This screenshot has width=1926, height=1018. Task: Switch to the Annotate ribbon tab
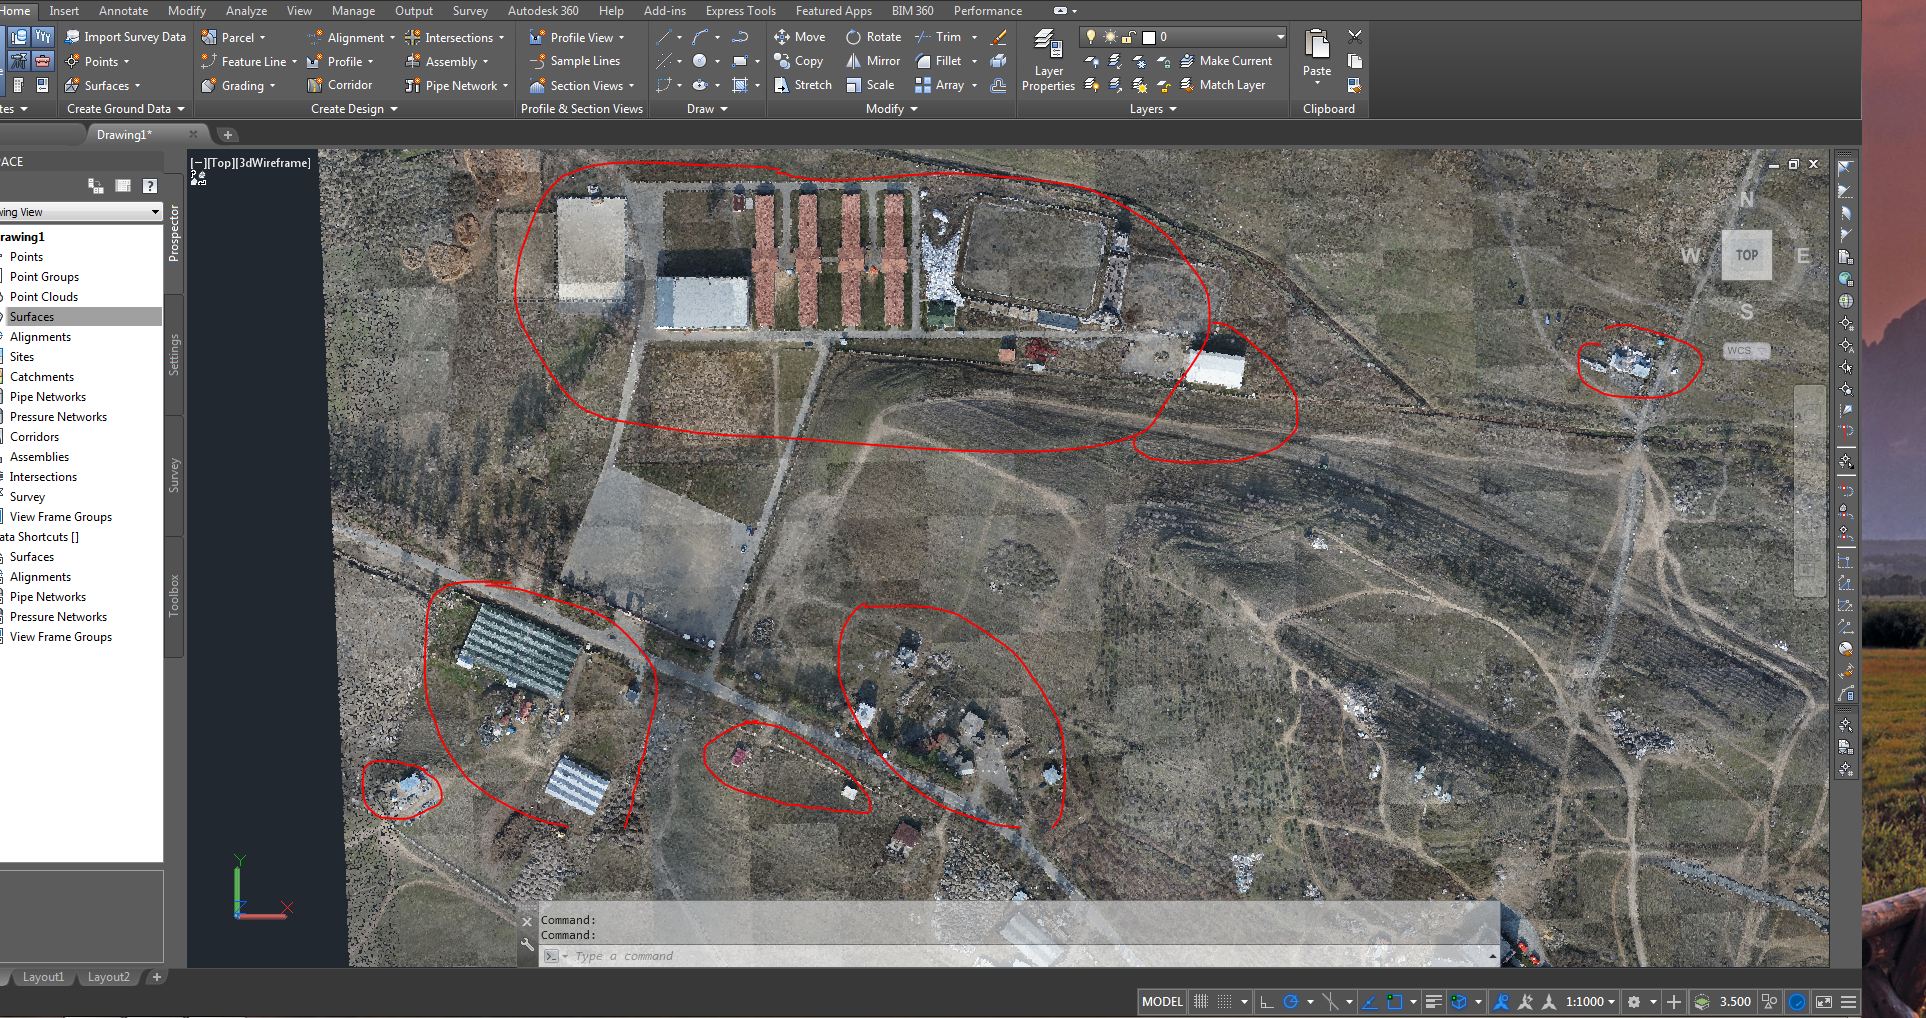tap(122, 10)
